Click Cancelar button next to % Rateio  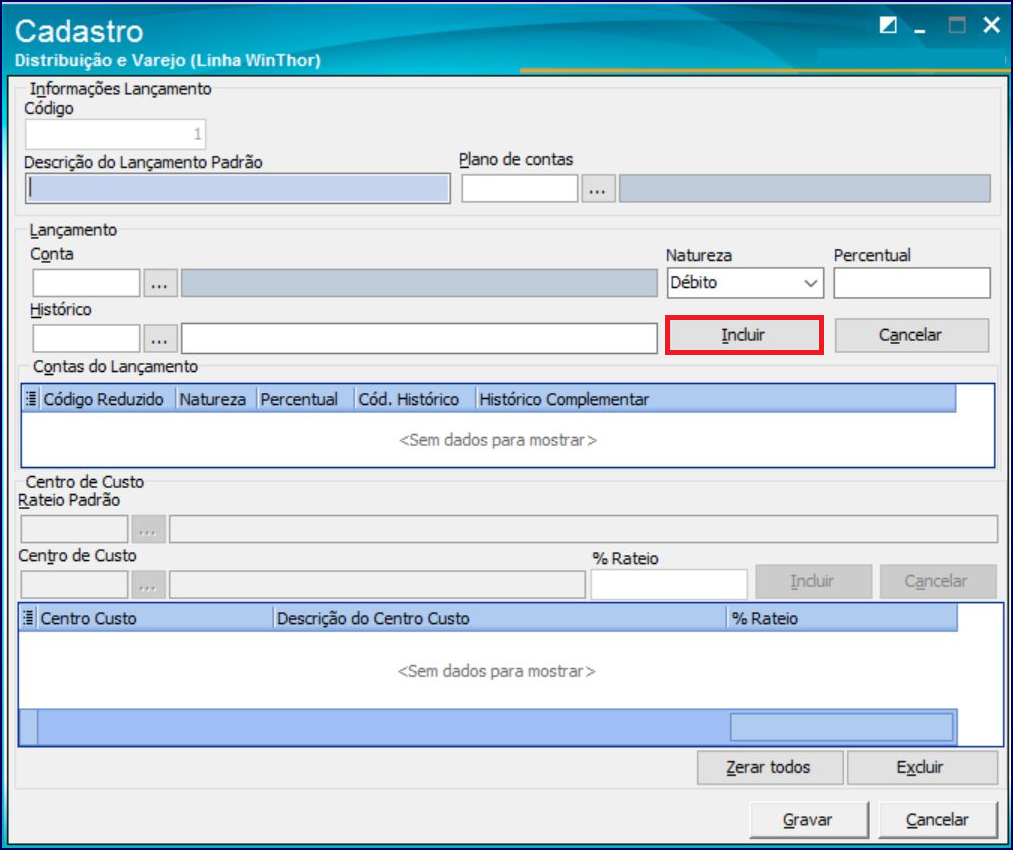coord(937,581)
